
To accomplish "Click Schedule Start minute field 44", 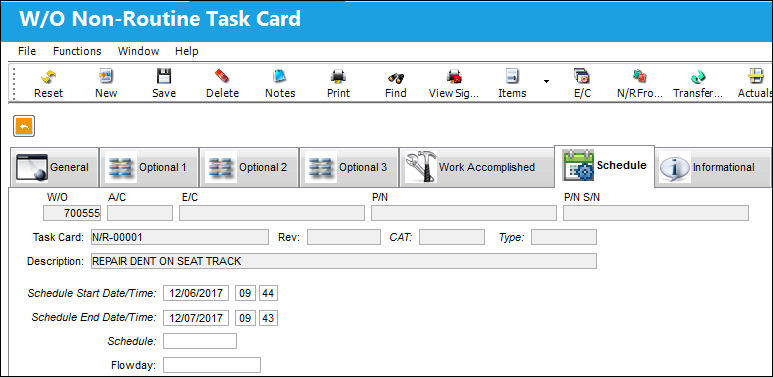I will click(x=268, y=293).
